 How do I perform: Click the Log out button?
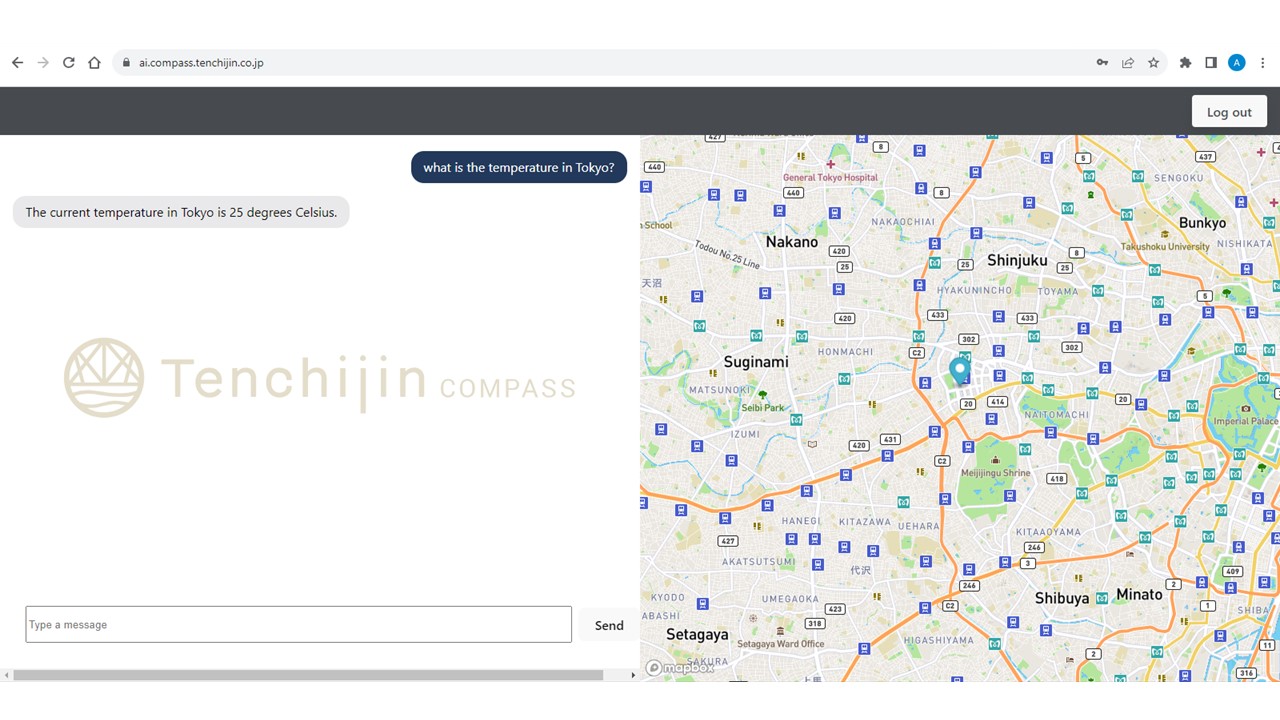pos(1229,111)
